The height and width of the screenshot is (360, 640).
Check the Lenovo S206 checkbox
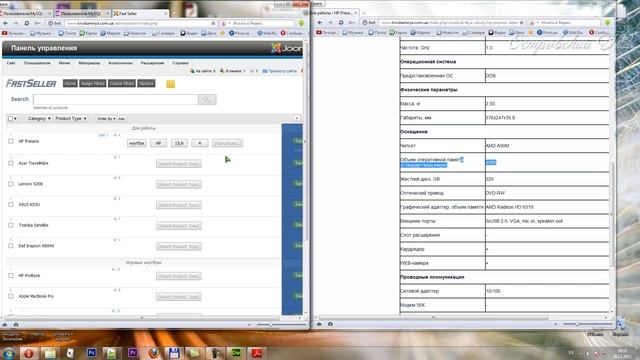pyautogui.click(x=11, y=184)
